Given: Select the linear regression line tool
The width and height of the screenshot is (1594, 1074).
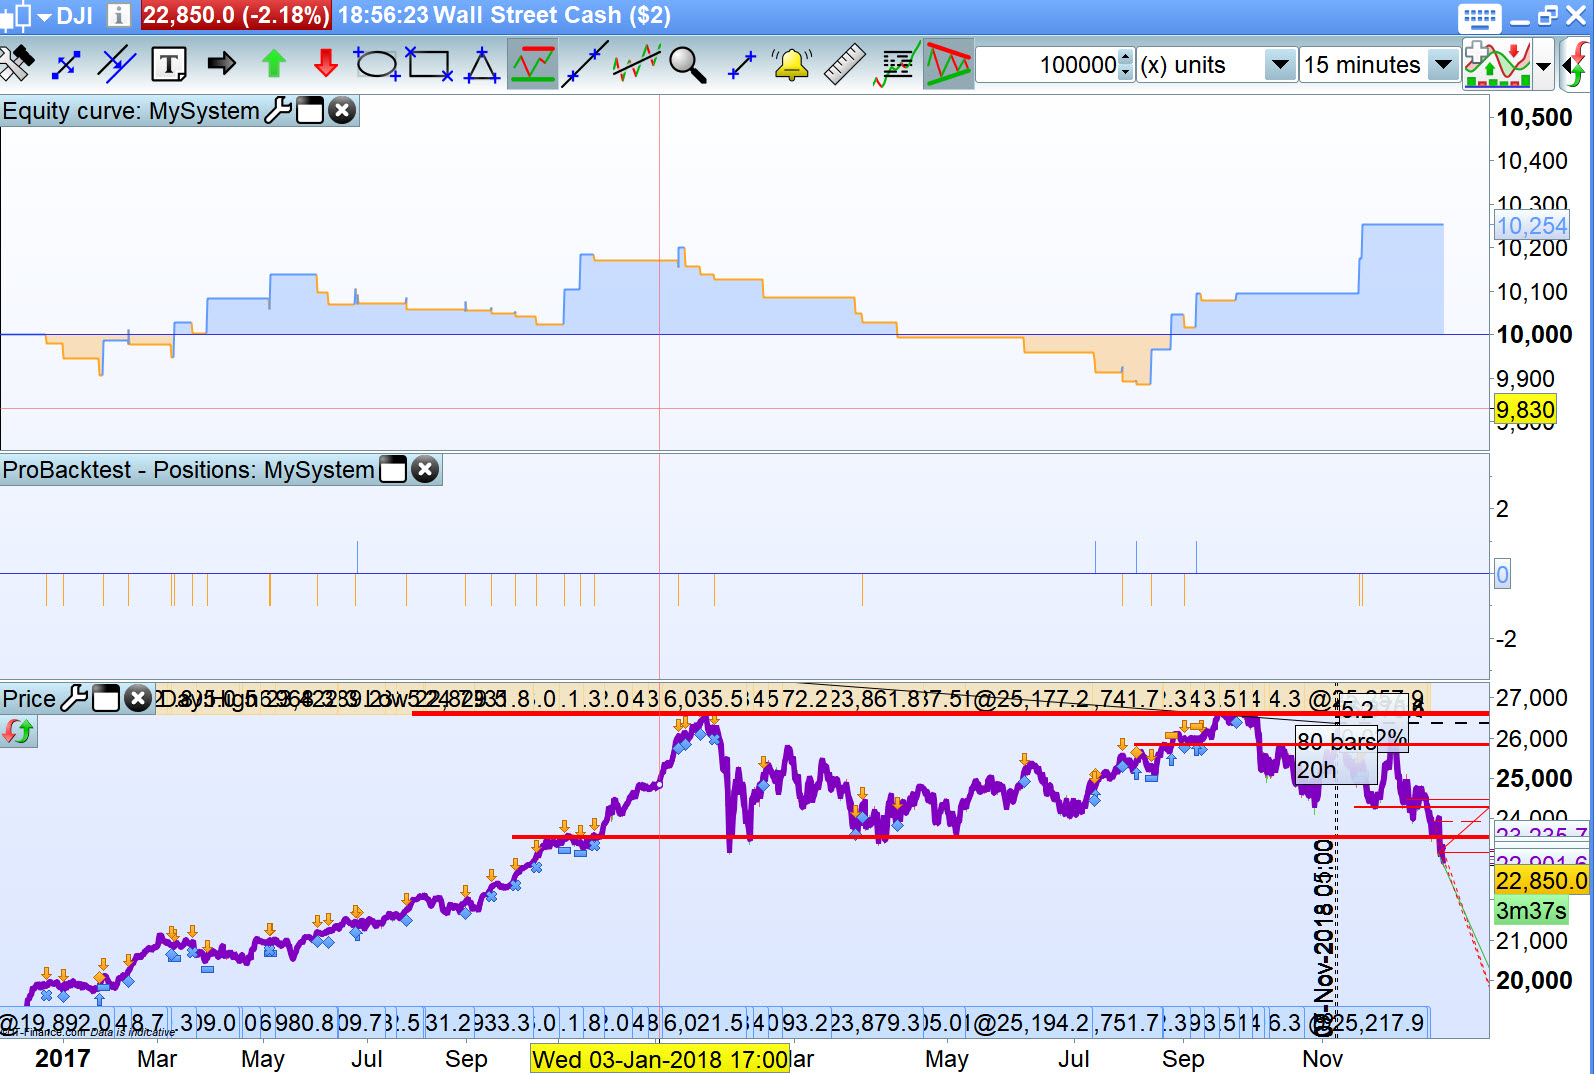Looking at the screenshot, I should [637, 65].
